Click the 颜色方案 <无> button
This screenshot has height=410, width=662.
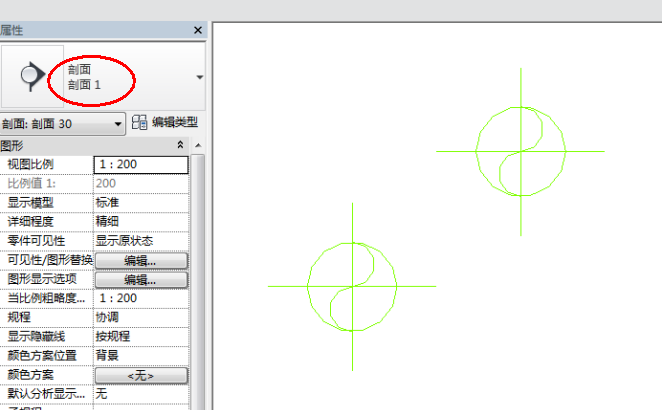pyautogui.click(x=141, y=375)
